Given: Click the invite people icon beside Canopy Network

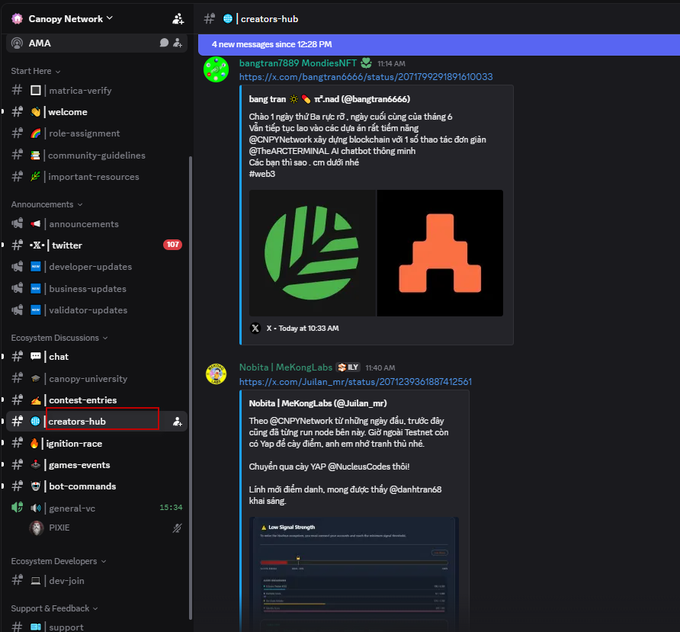Looking at the screenshot, I should tap(178, 19).
